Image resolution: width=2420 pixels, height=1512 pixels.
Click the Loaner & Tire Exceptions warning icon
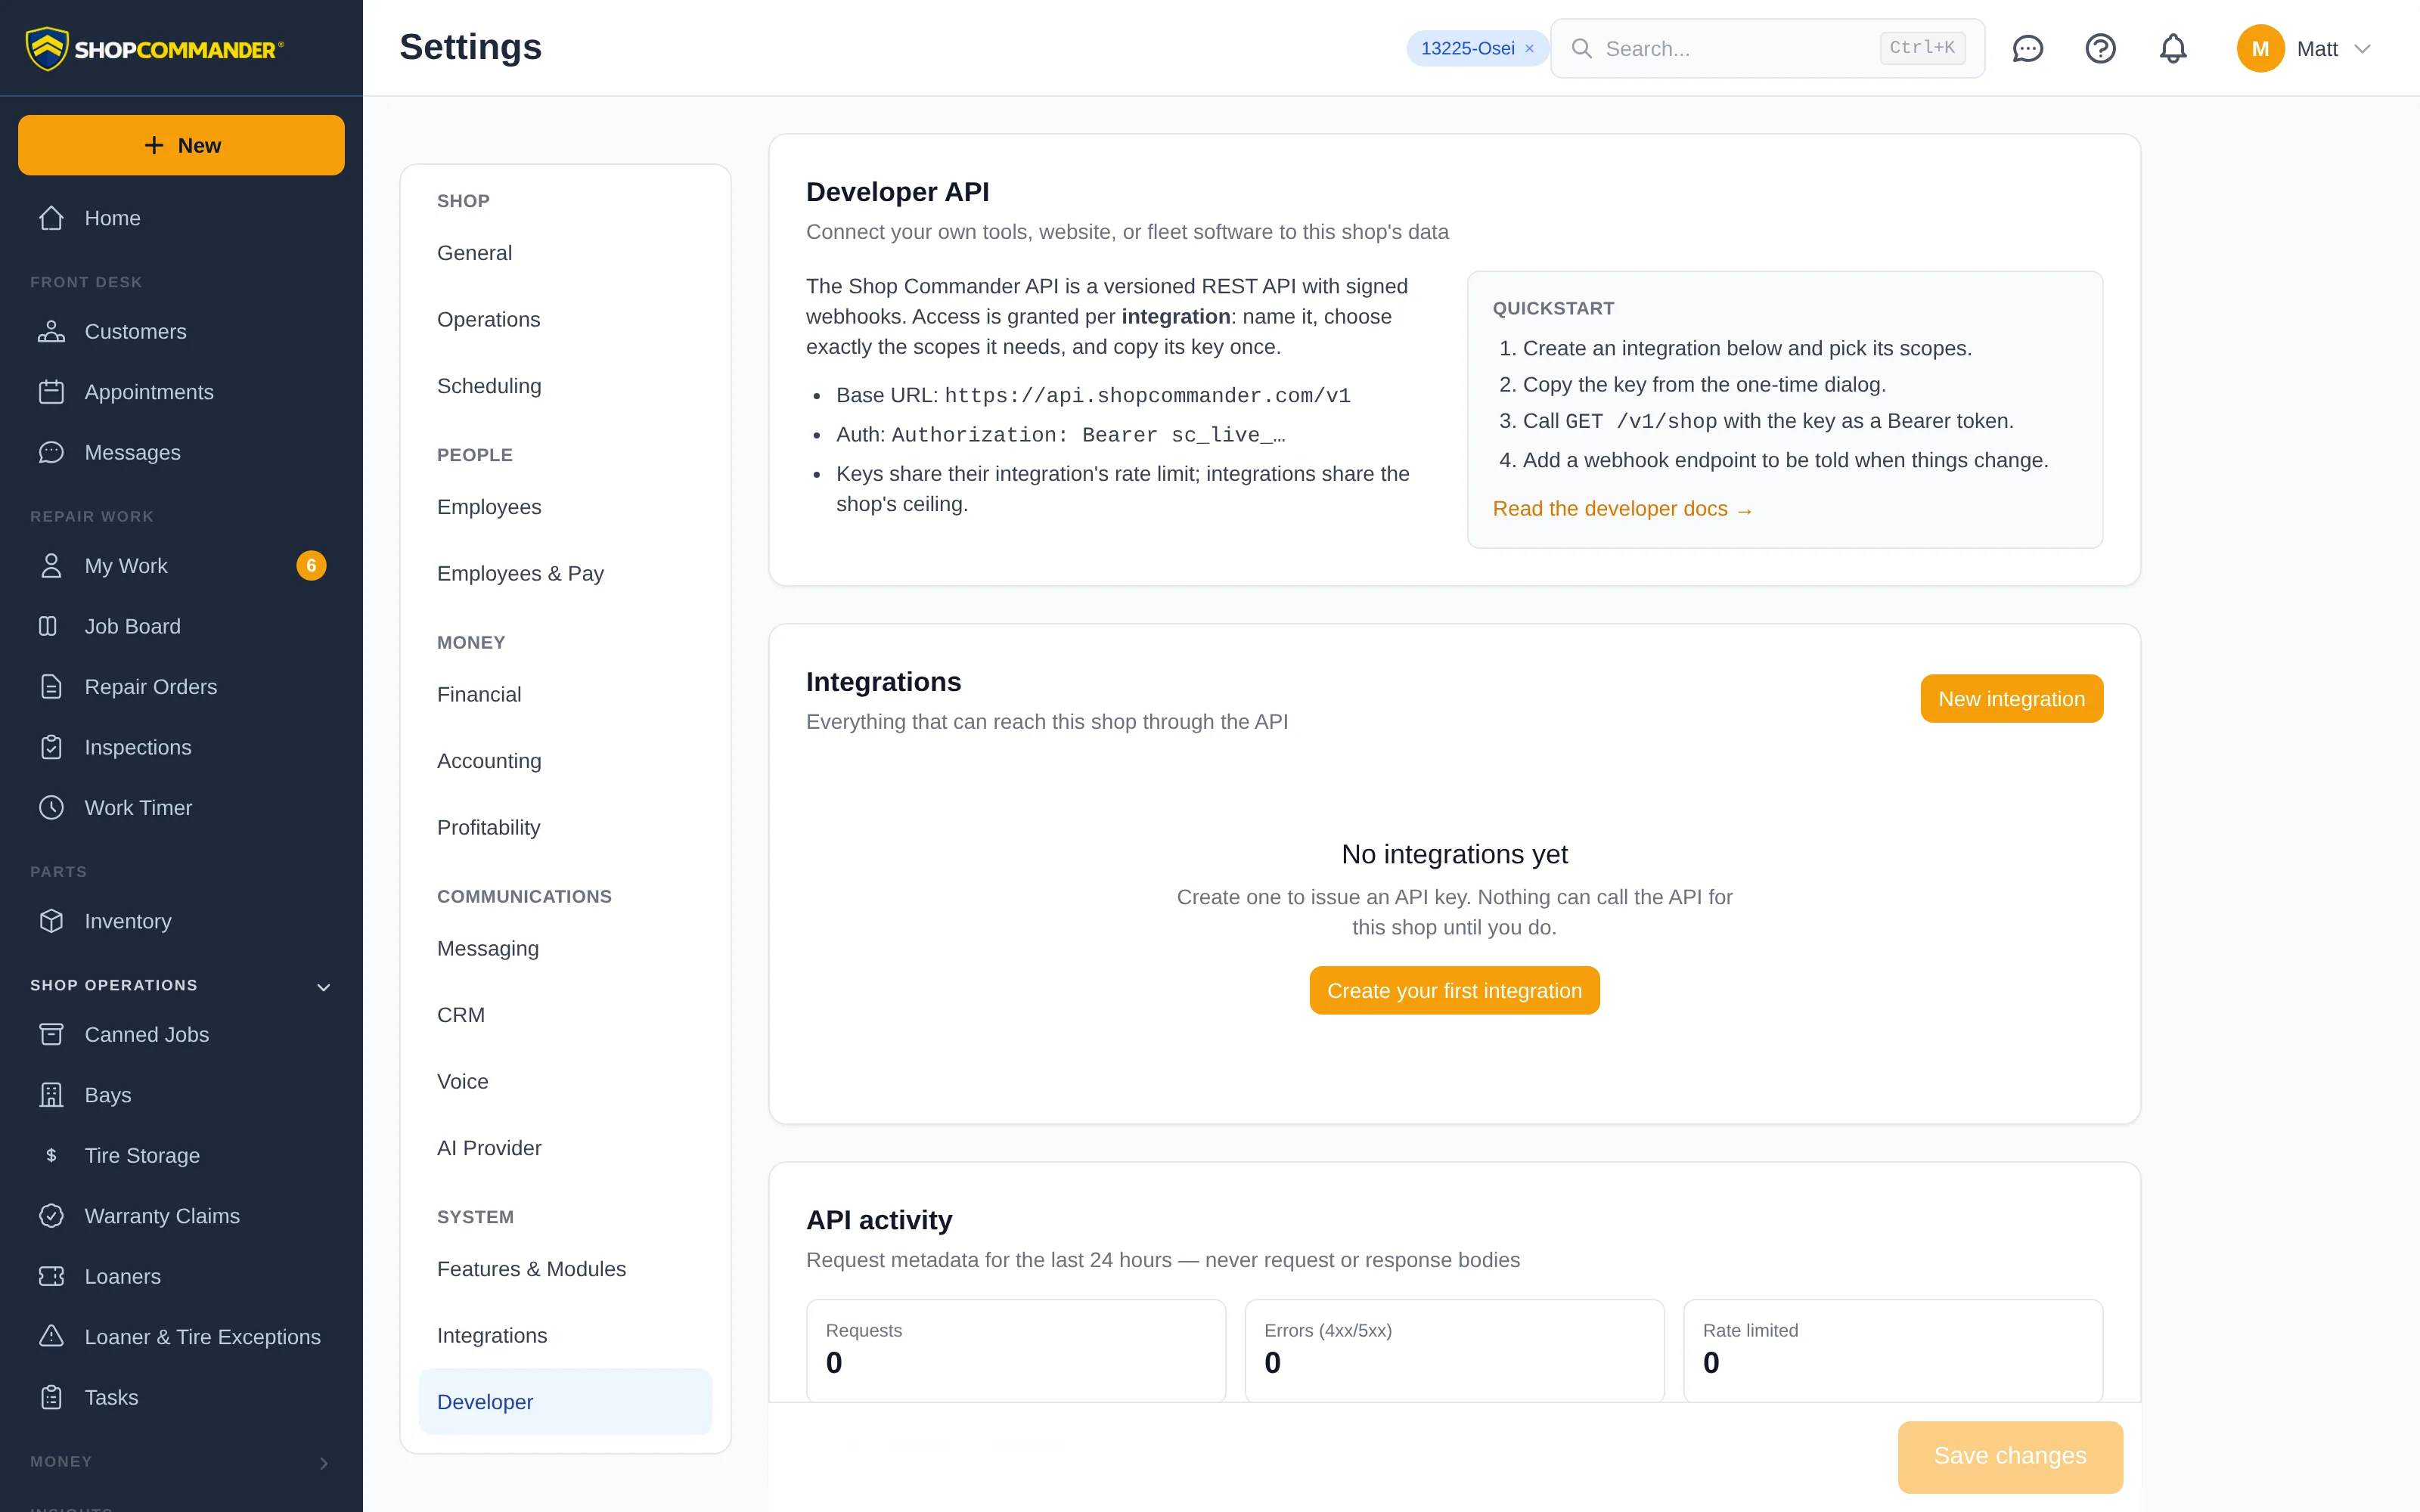[51, 1337]
